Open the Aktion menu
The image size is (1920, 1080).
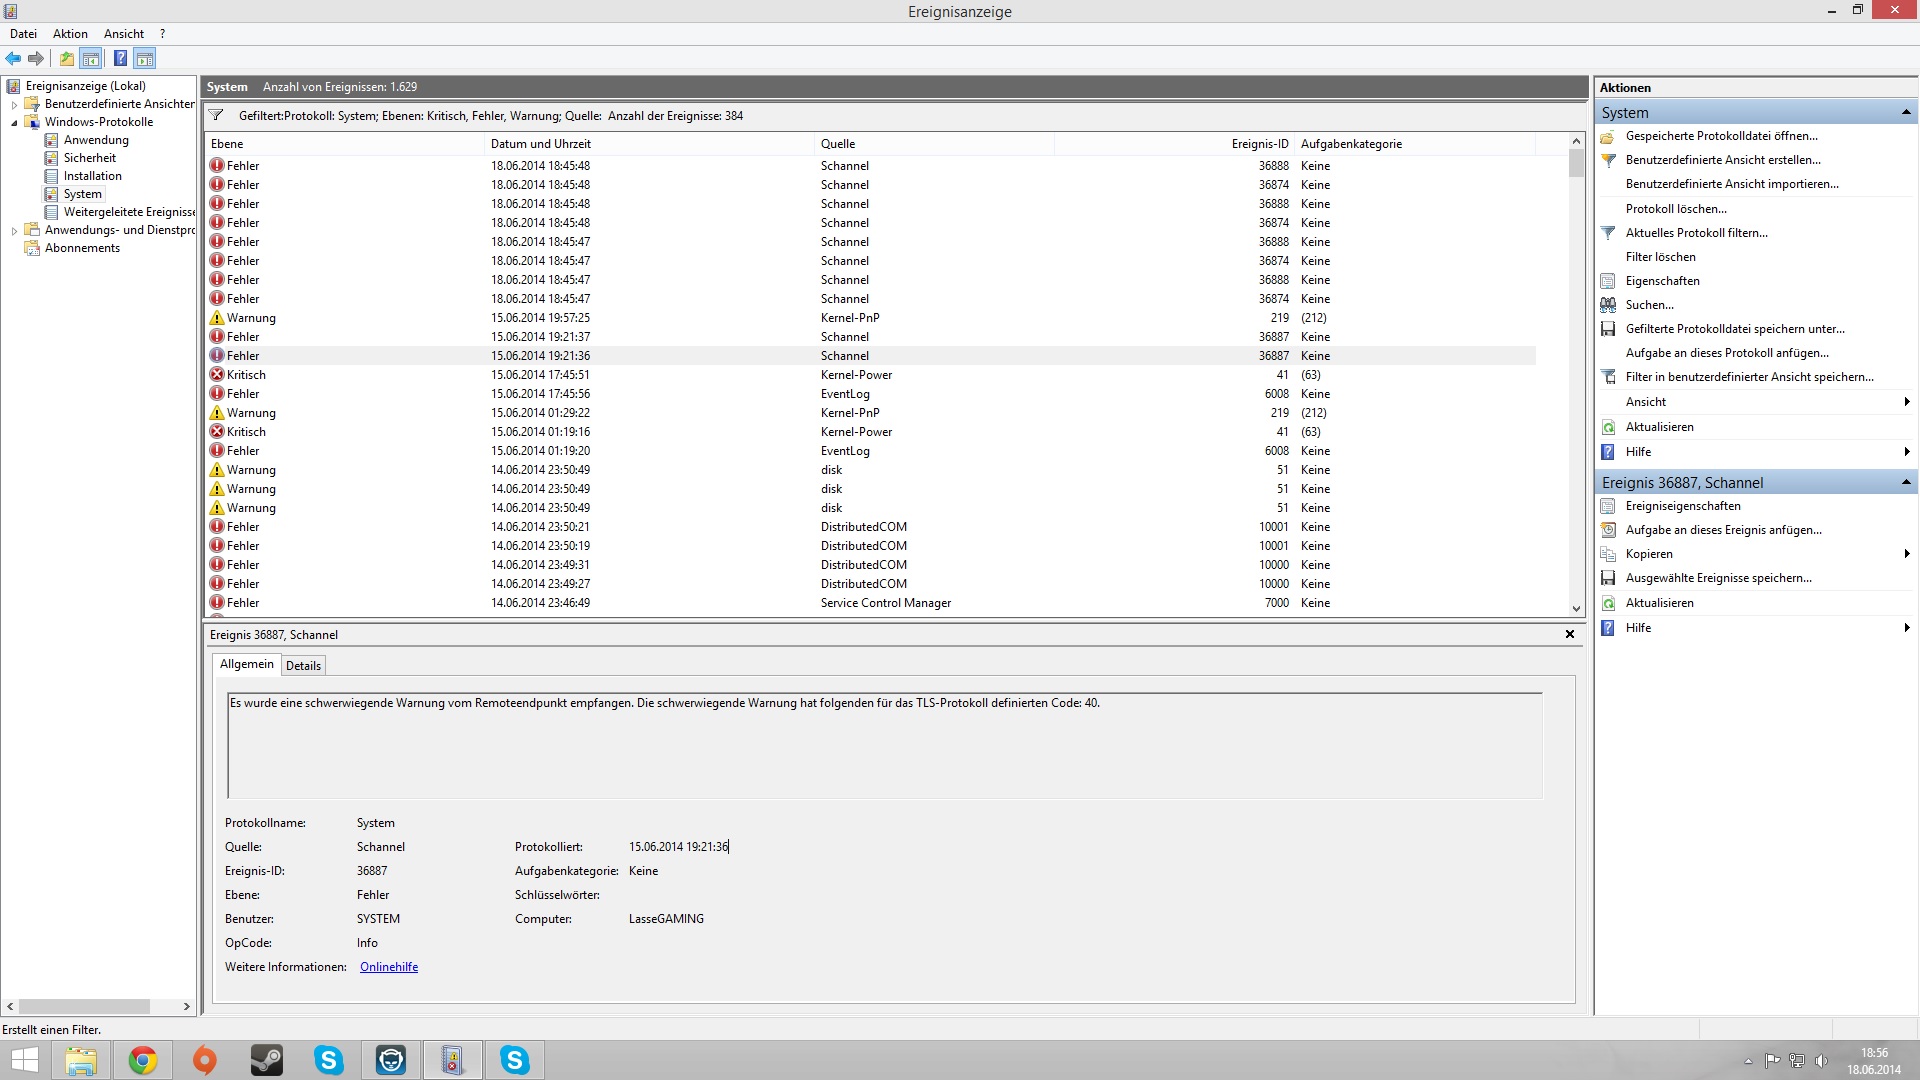coord(70,34)
